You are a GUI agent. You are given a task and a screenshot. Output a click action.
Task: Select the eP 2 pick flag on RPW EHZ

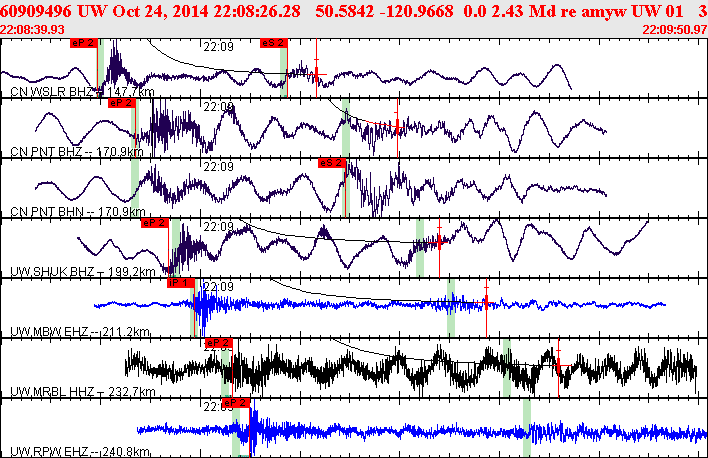pyautogui.click(x=236, y=403)
